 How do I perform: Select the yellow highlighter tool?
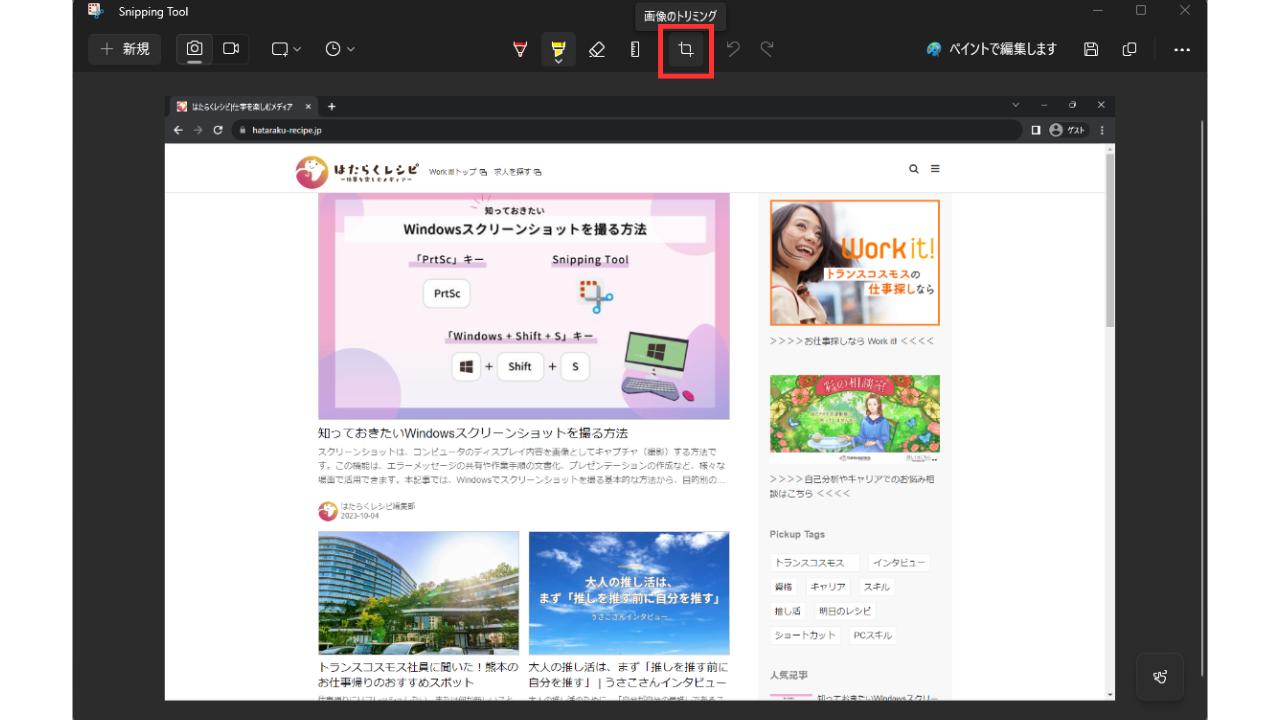[558, 49]
